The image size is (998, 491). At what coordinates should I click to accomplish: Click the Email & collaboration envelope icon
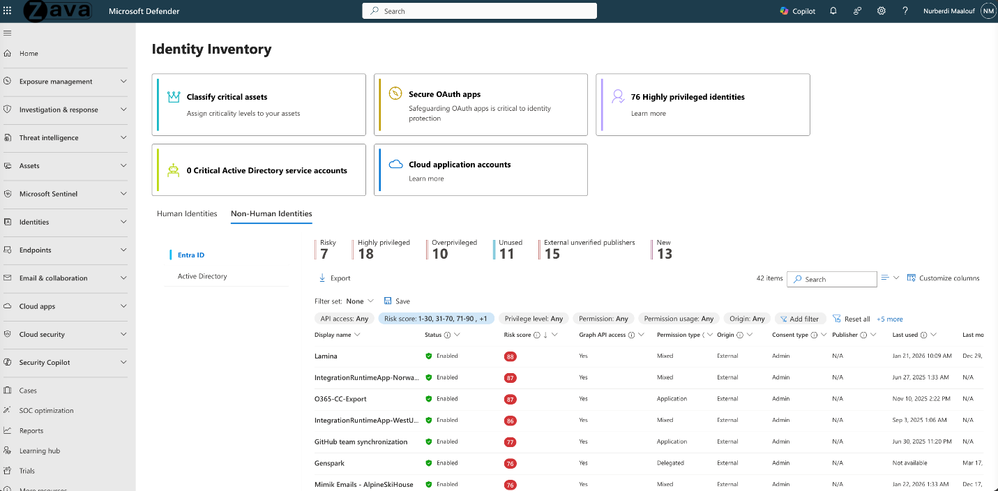[x=8, y=278]
